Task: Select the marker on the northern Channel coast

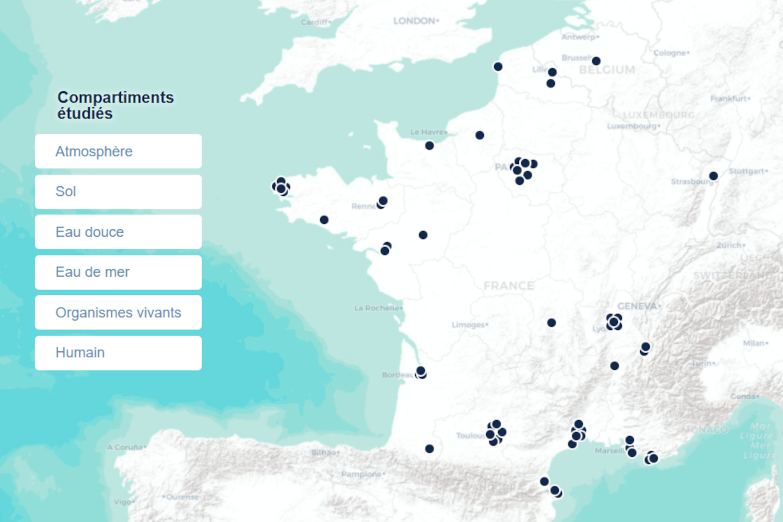Action: pos(498,67)
